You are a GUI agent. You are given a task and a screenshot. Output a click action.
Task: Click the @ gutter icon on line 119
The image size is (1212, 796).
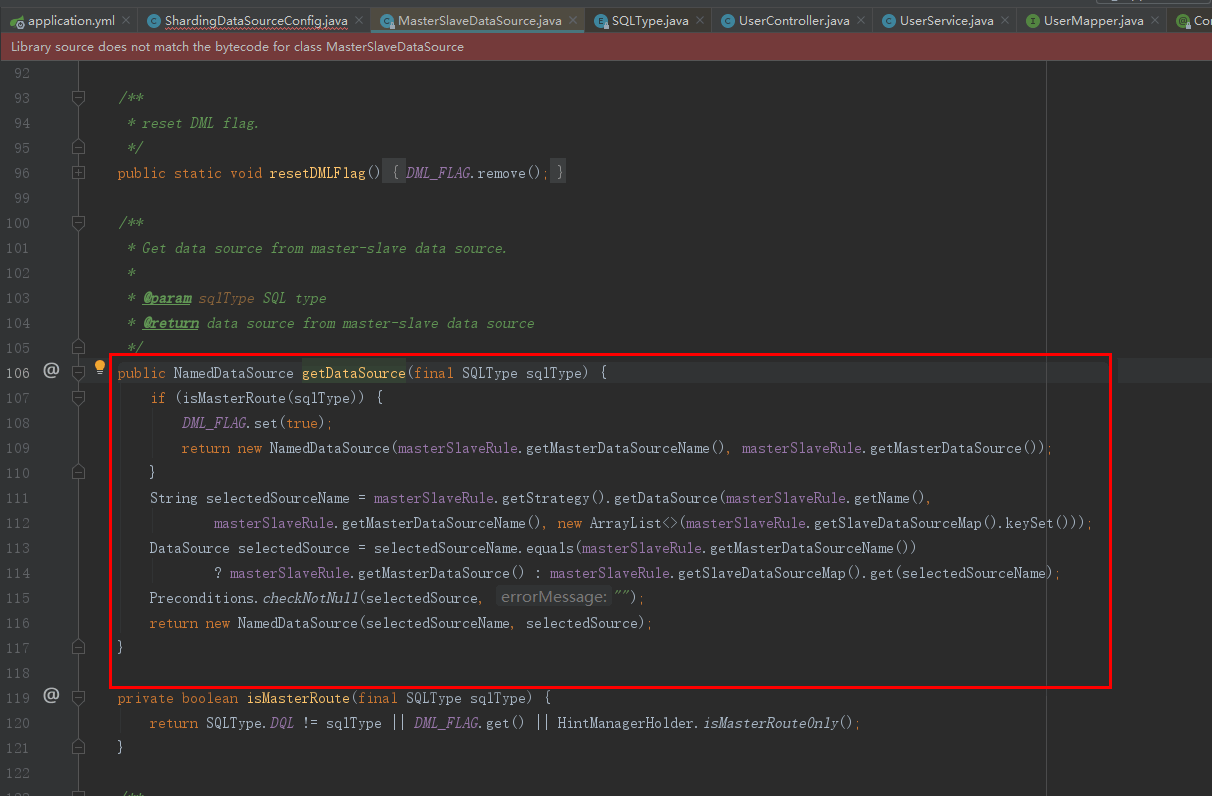coord(51,696)
